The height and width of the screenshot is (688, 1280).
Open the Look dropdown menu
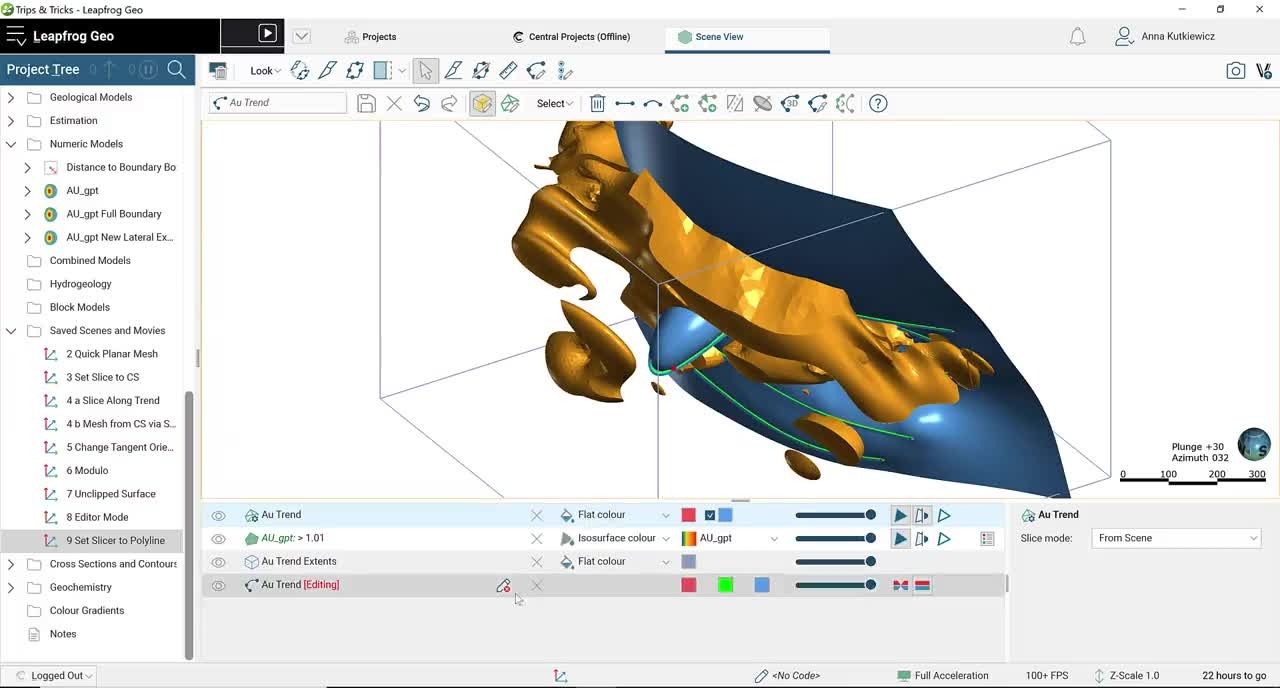point(265,71)
